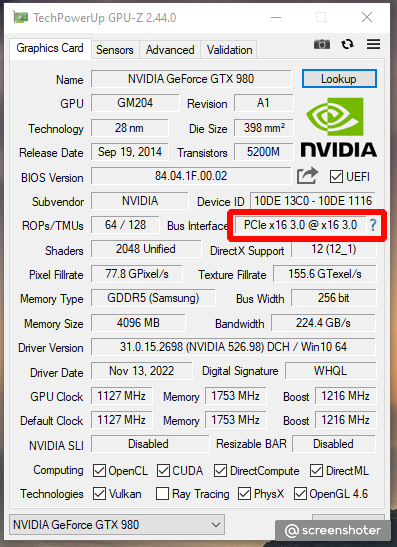Toggle the OpenCL checkbox
Viewport: 397px width, 547px height.
(99, 471)
